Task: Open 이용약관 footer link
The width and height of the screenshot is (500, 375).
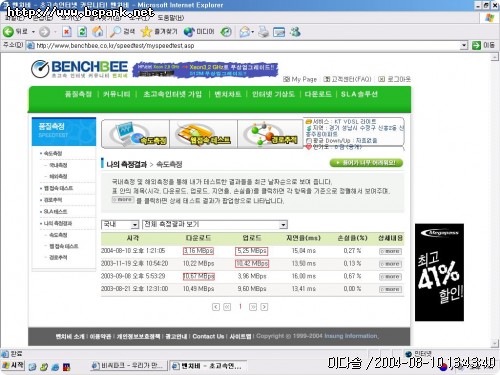Action: [100, 336]
